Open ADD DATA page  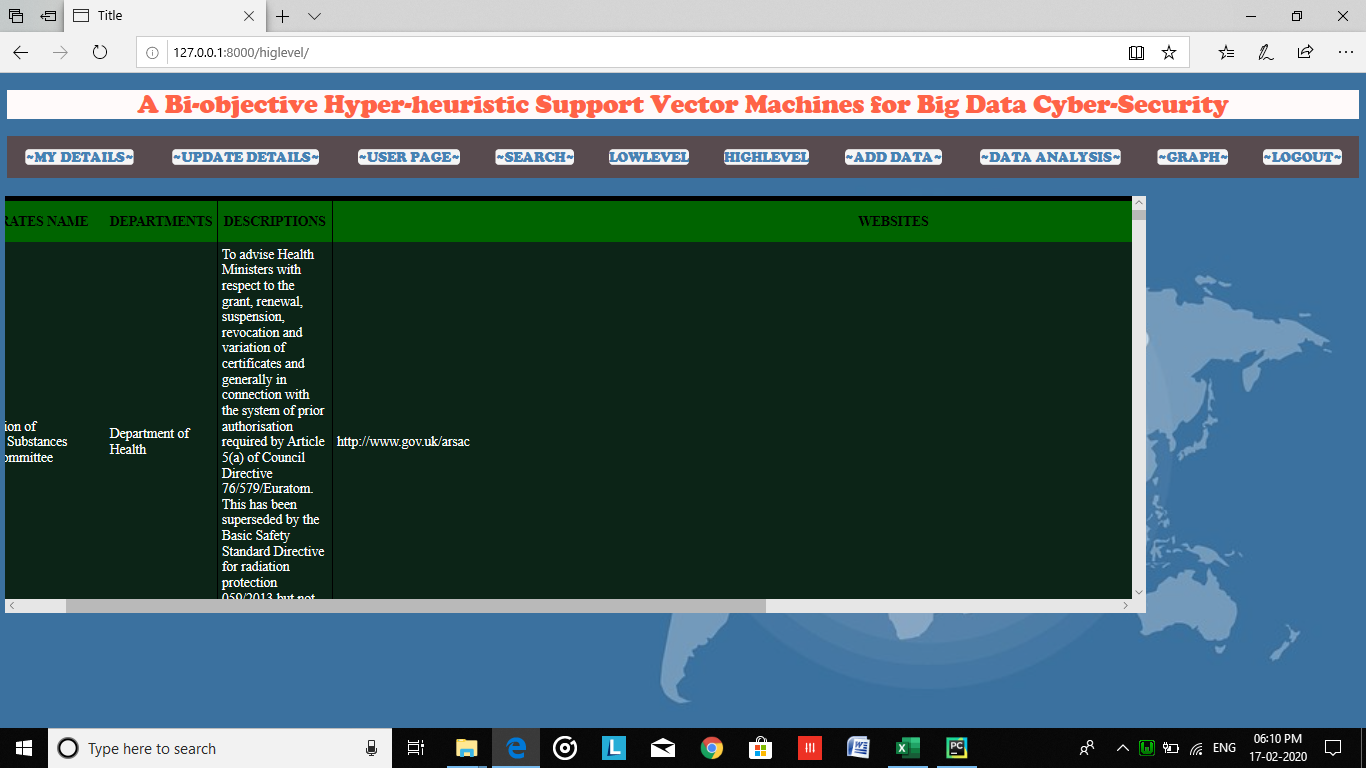click(x=894, y=157)
